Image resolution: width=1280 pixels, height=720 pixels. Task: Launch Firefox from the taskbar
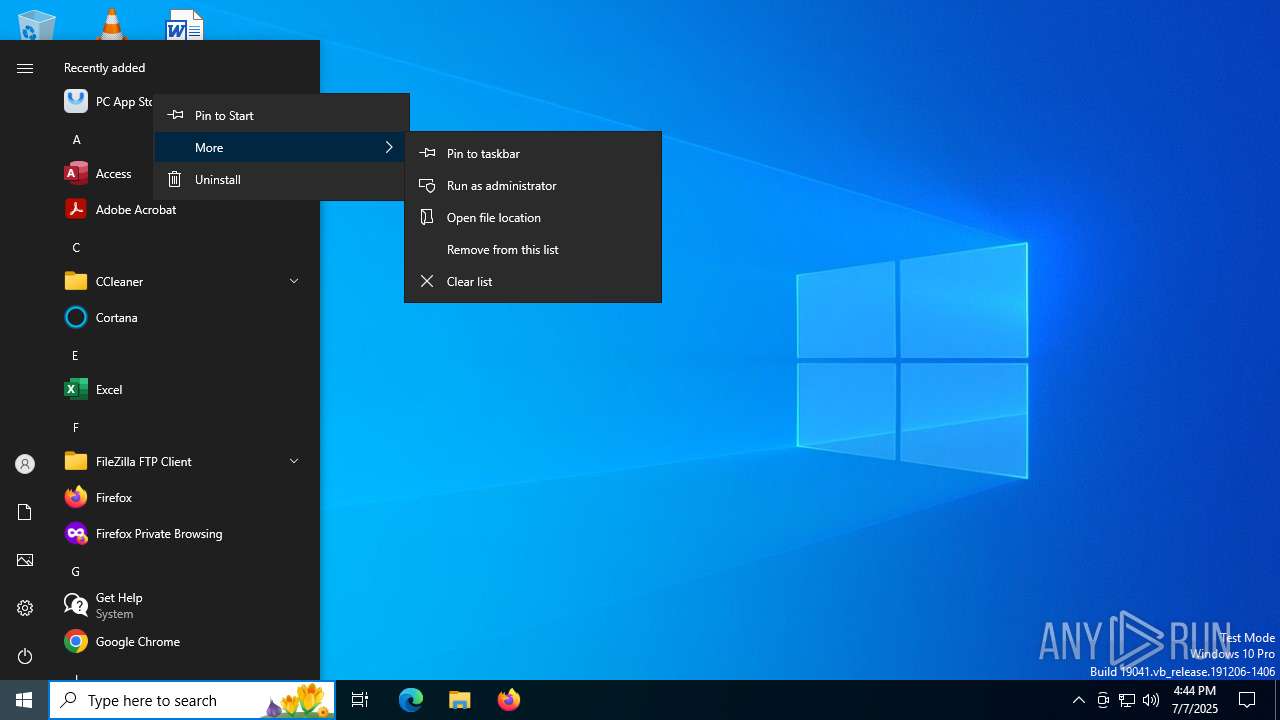click(x=509, y=700)
